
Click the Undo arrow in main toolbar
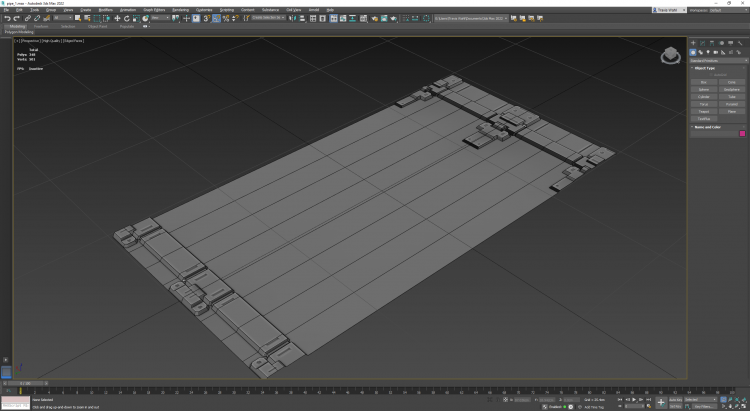tap(6, 18)
